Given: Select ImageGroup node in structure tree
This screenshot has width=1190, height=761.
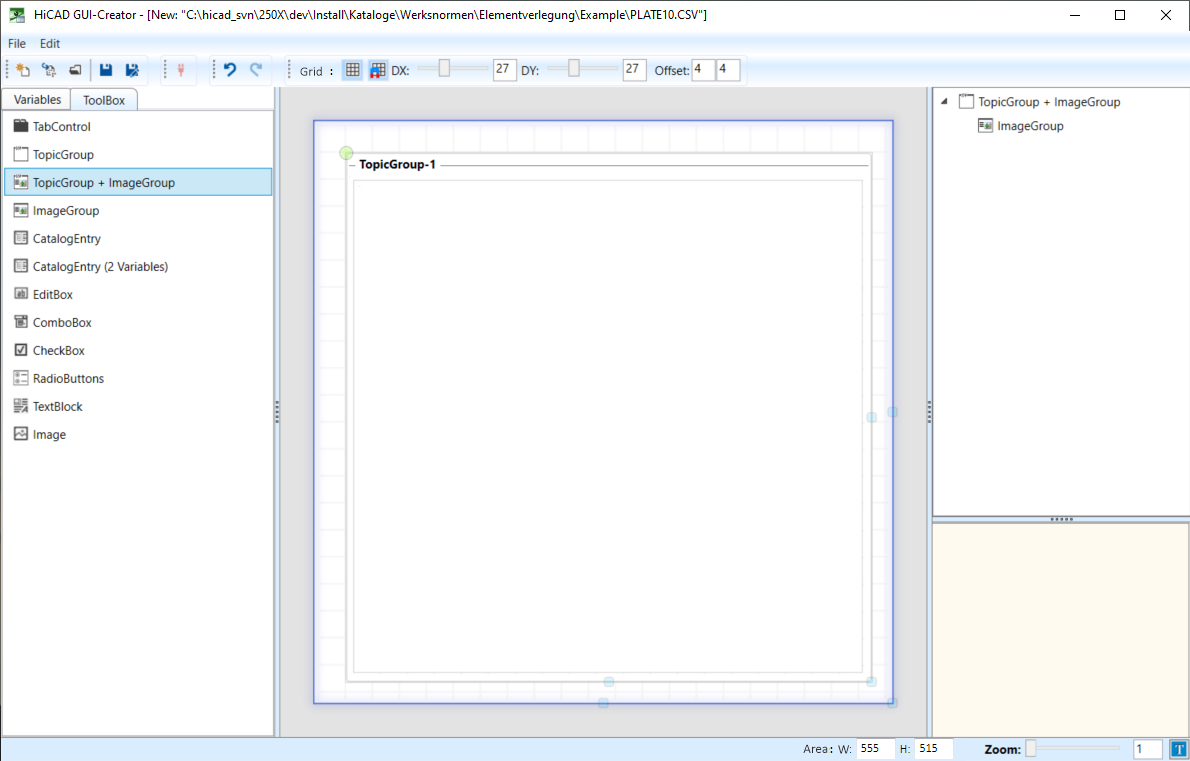Looking at the screenshot, I should 1030,126.
